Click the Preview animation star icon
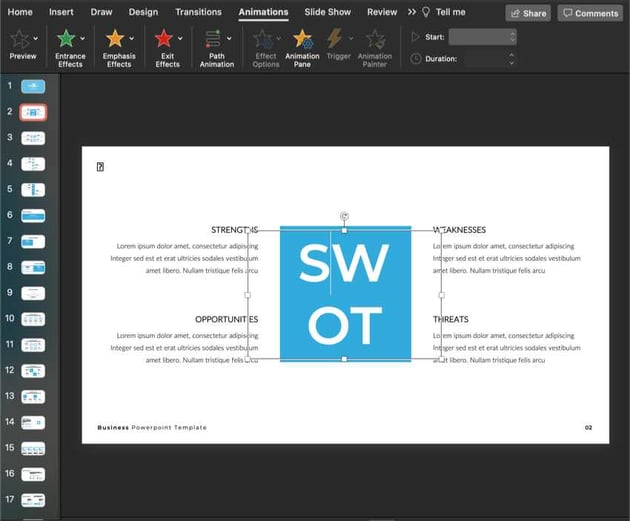This screenshot has width=630, height=521. coord(18,39)
